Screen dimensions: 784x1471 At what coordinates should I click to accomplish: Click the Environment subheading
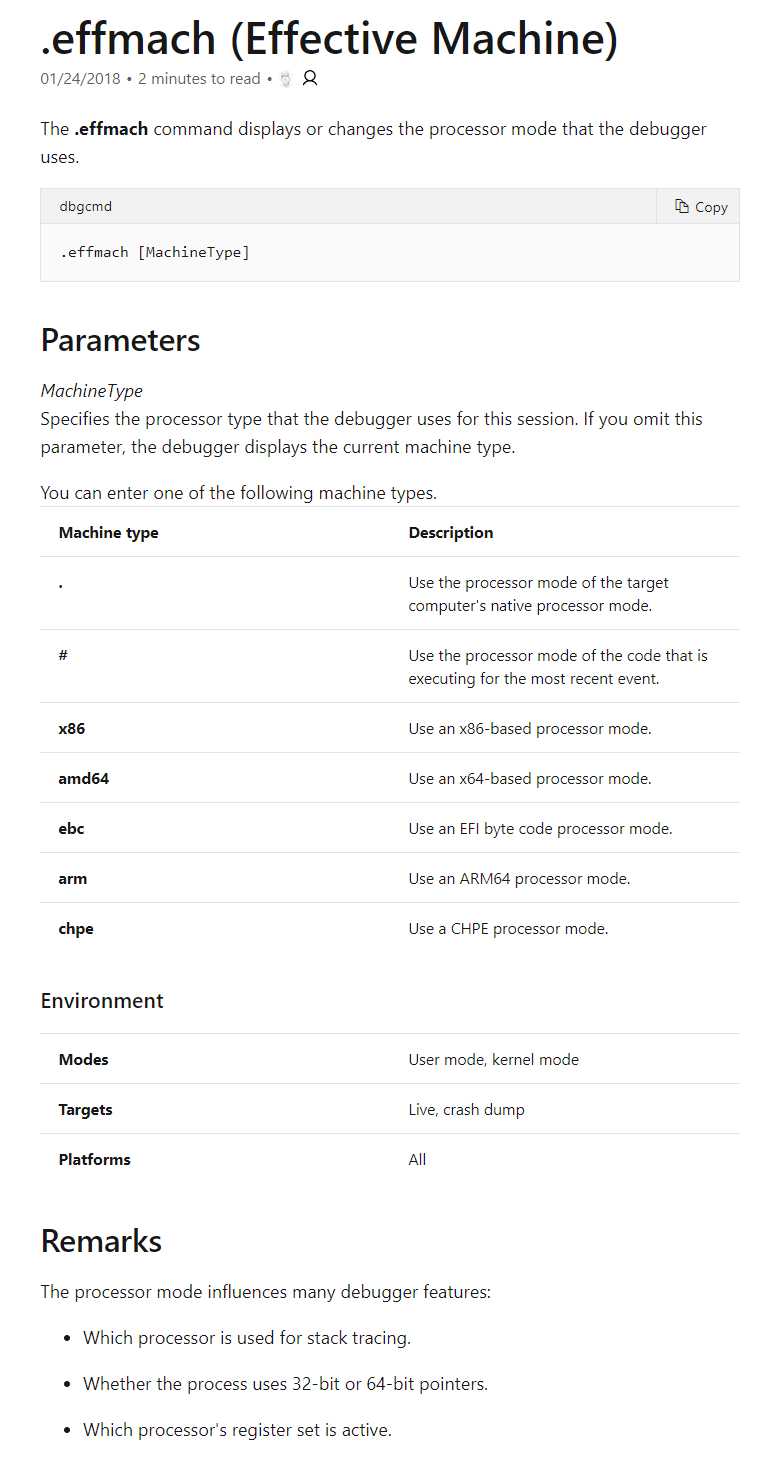tap(102, 1001)
